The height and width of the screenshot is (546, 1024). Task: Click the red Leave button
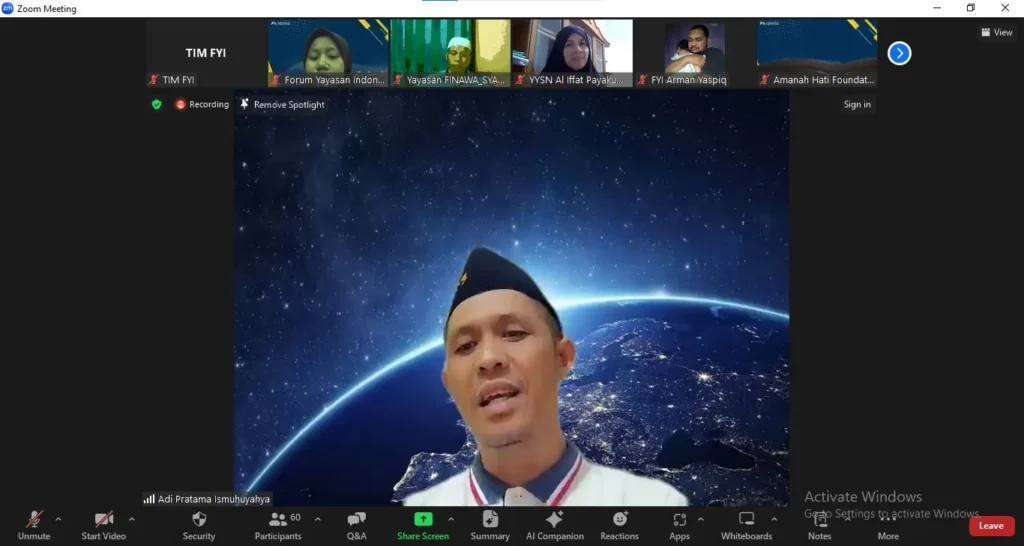click(x=991, y=526)
